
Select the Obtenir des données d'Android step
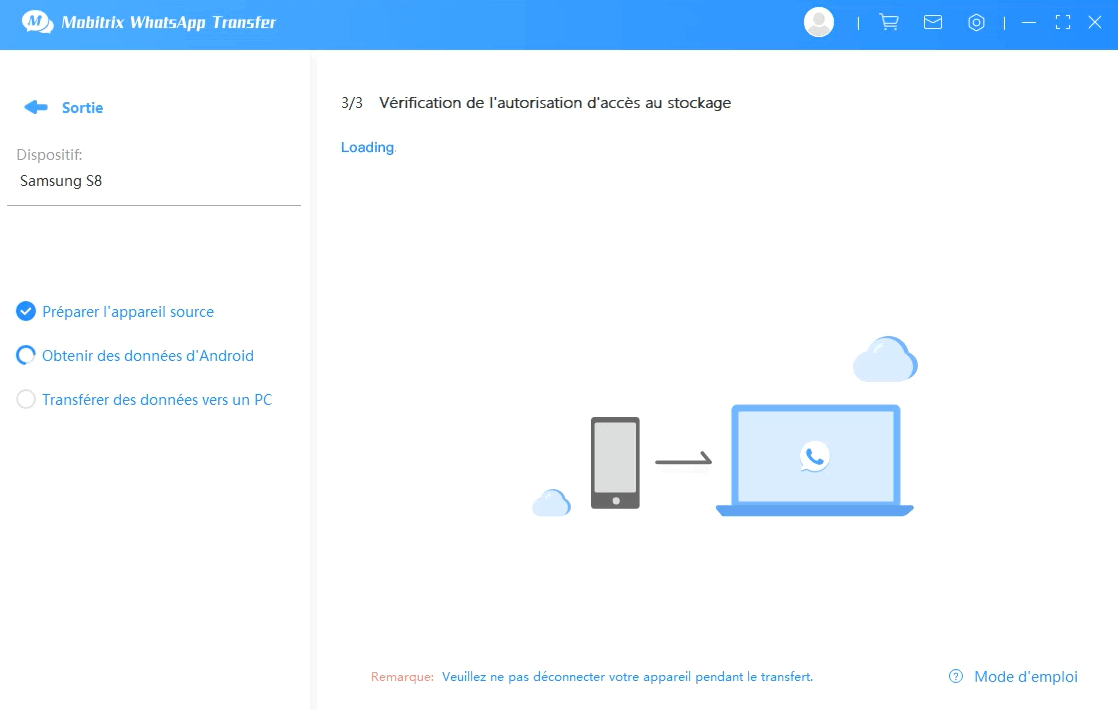pyautogui.click(x=147, y=355)
